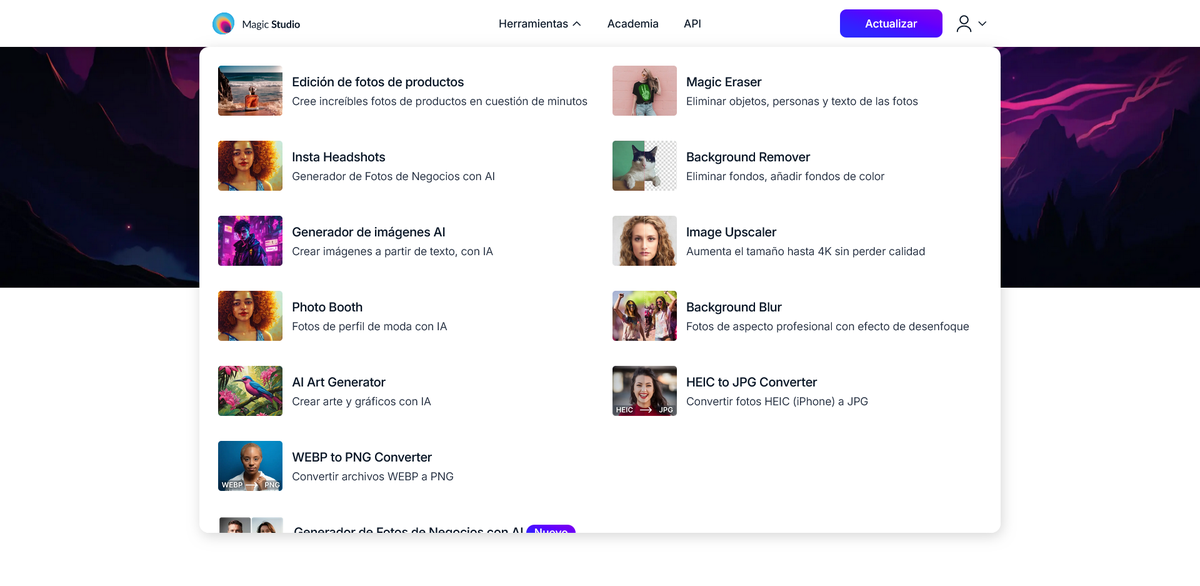Select the Edición de fotos de productos thumbnail
The width and height of the screenshot is (1200, 586).
pyautogui.click(x=250, y=90)
